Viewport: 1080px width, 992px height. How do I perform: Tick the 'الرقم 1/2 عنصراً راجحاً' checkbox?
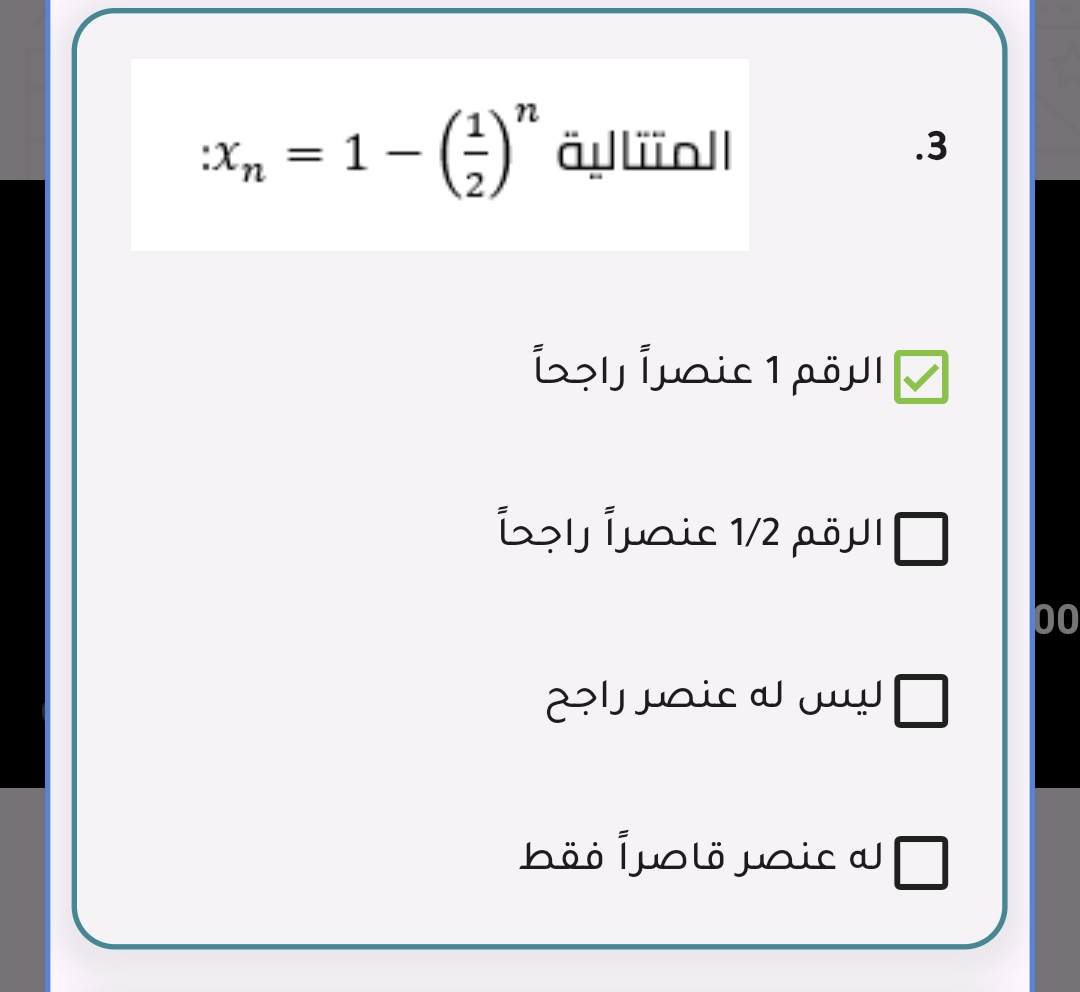(x=920, y=540)
